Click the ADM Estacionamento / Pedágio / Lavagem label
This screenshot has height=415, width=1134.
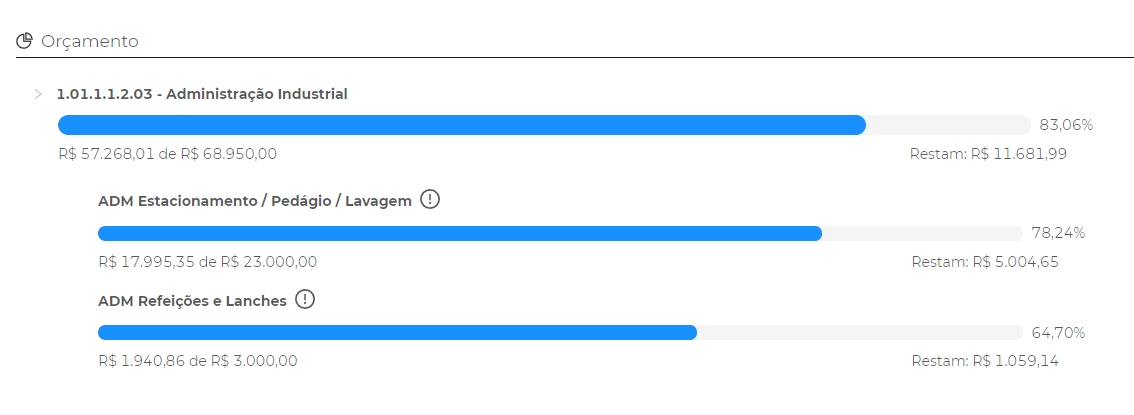pyautogui.click(x=255, y=201)
